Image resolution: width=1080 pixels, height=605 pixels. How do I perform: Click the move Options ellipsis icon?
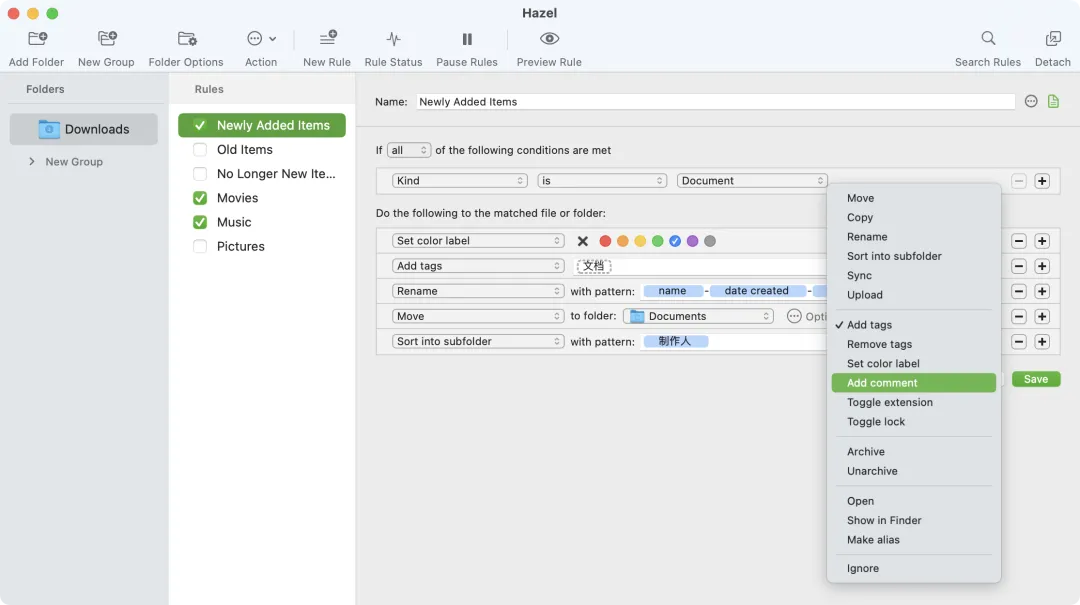(x=794, y=316)
